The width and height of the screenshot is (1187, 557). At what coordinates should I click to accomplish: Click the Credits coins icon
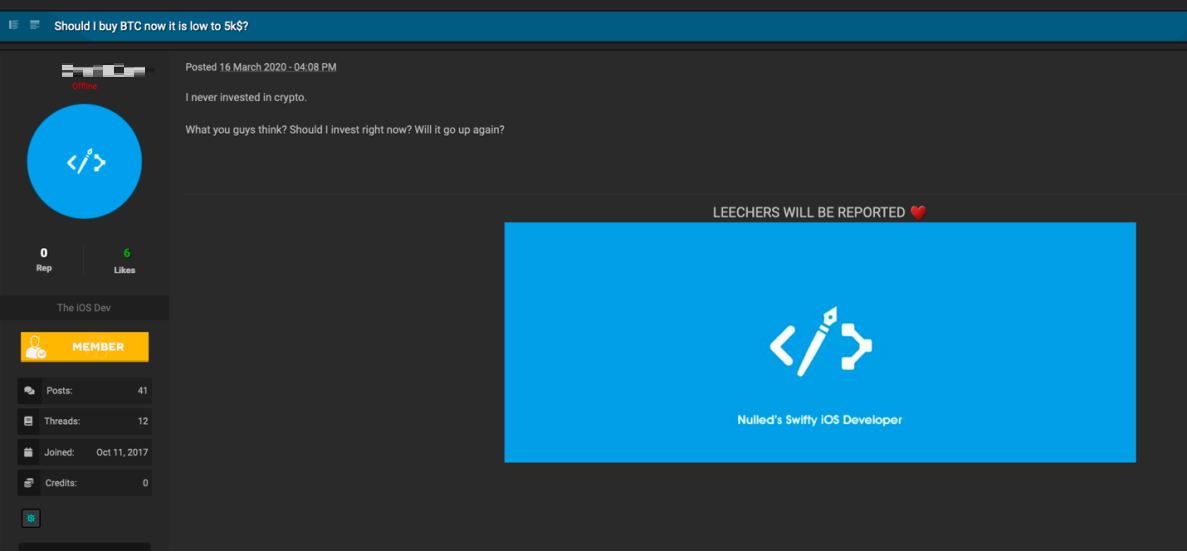(x=29, y=484)
